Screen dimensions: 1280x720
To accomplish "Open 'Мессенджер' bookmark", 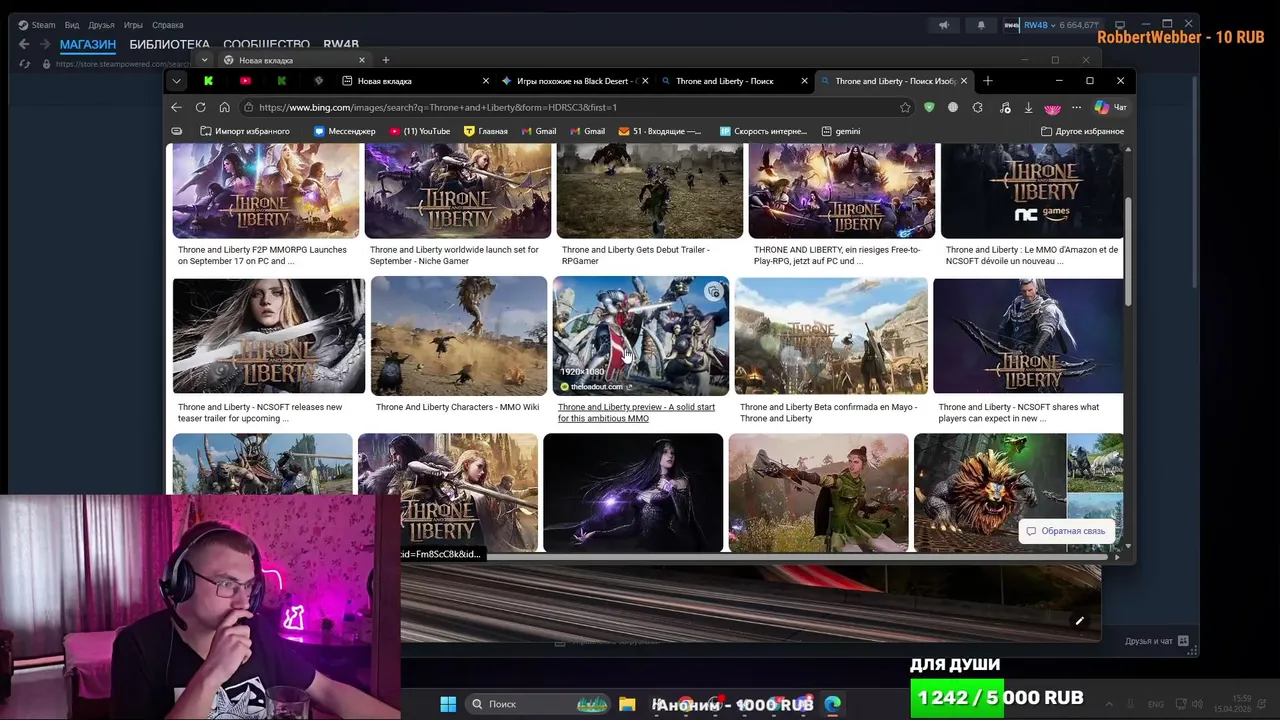I will 345,131.
